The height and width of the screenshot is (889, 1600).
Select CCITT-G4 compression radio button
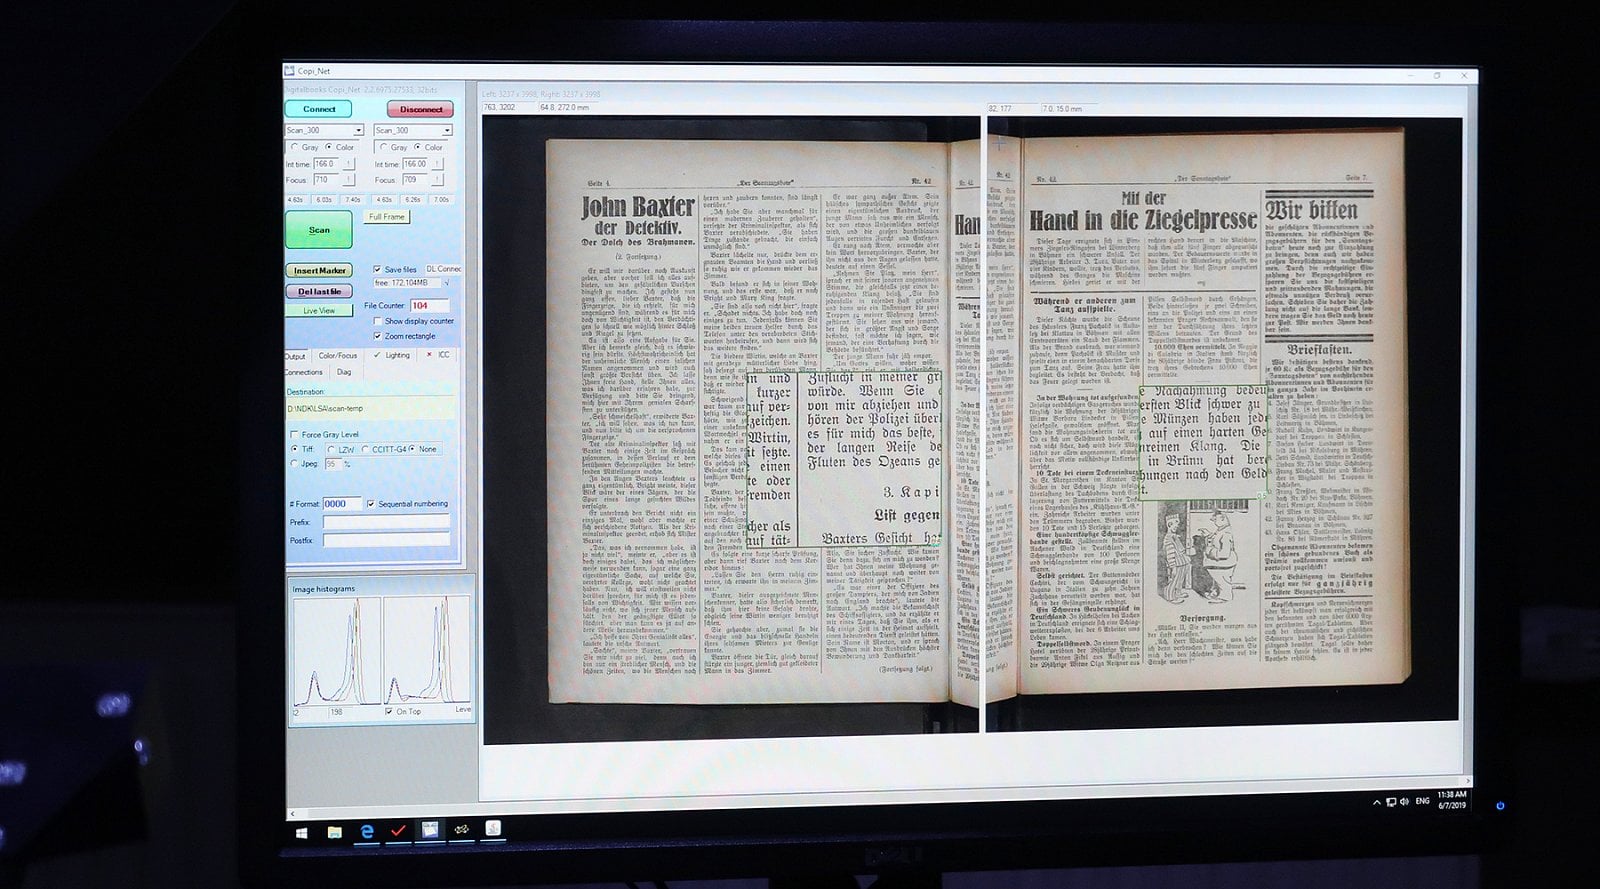point(365,449)
